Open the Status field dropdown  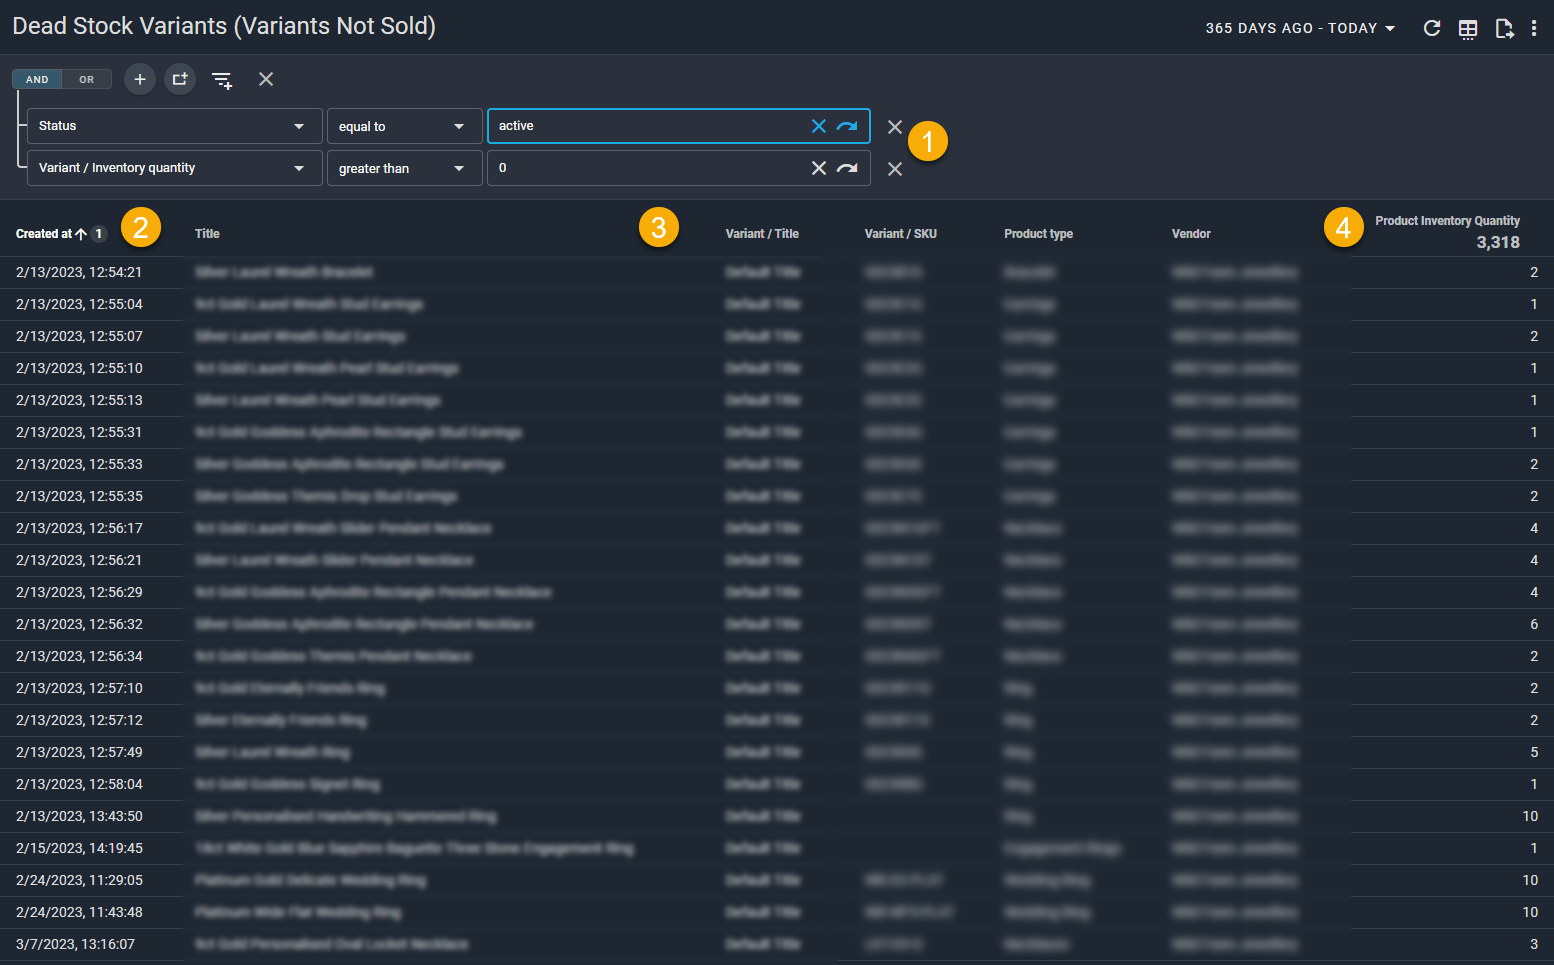[x=174, y=126]
